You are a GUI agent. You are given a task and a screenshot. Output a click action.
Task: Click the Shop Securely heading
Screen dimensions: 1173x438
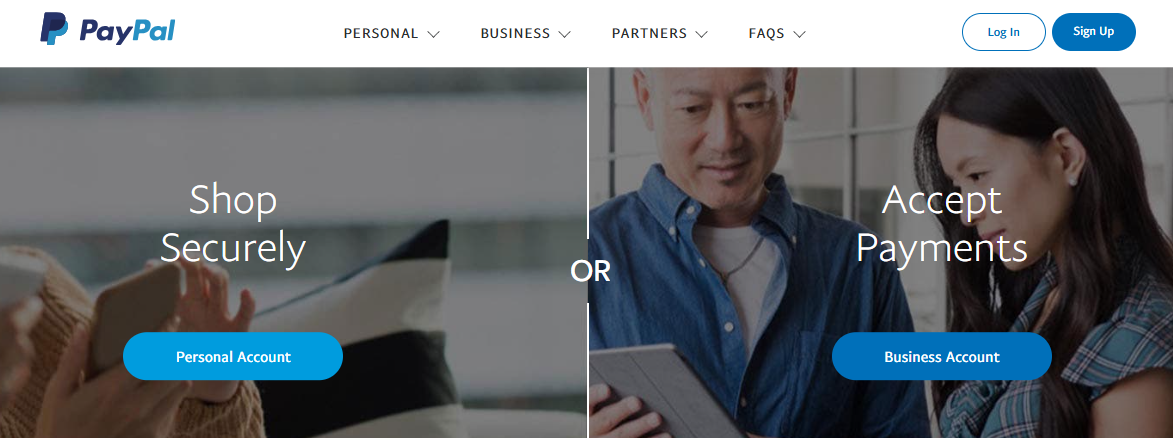233,223
